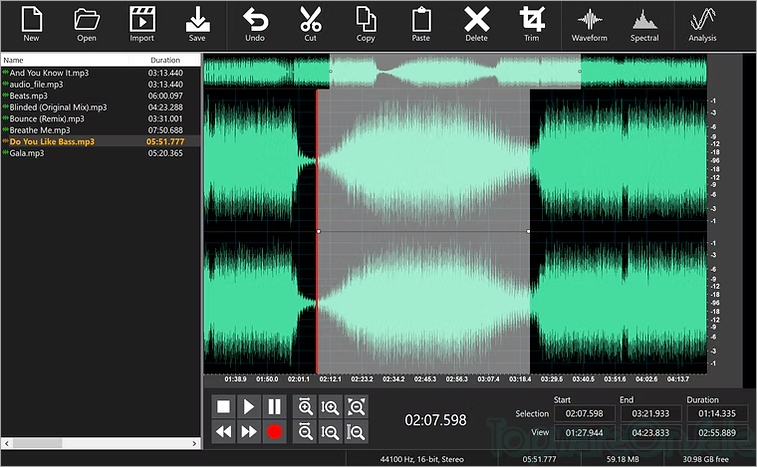
Task: Select Do You Like Bass.mp3
Action: [100, 142]
